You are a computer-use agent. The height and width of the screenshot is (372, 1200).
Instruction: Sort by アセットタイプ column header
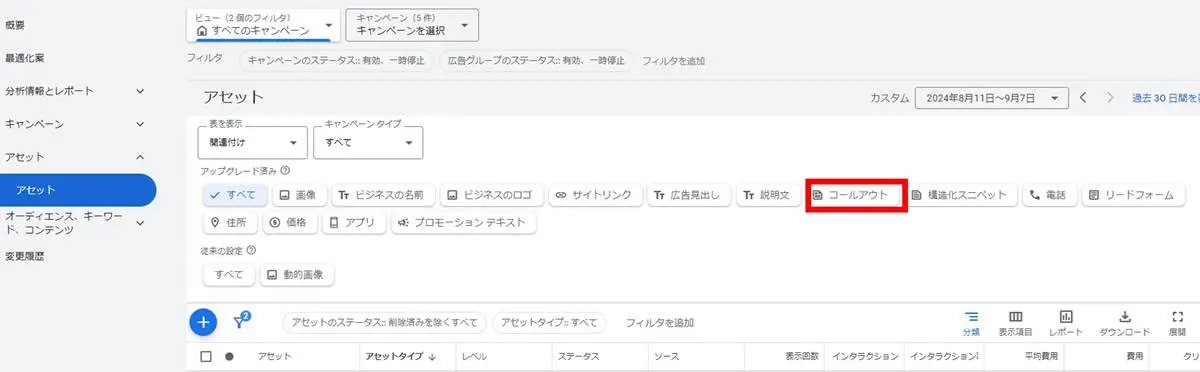[x=400, y=356]
